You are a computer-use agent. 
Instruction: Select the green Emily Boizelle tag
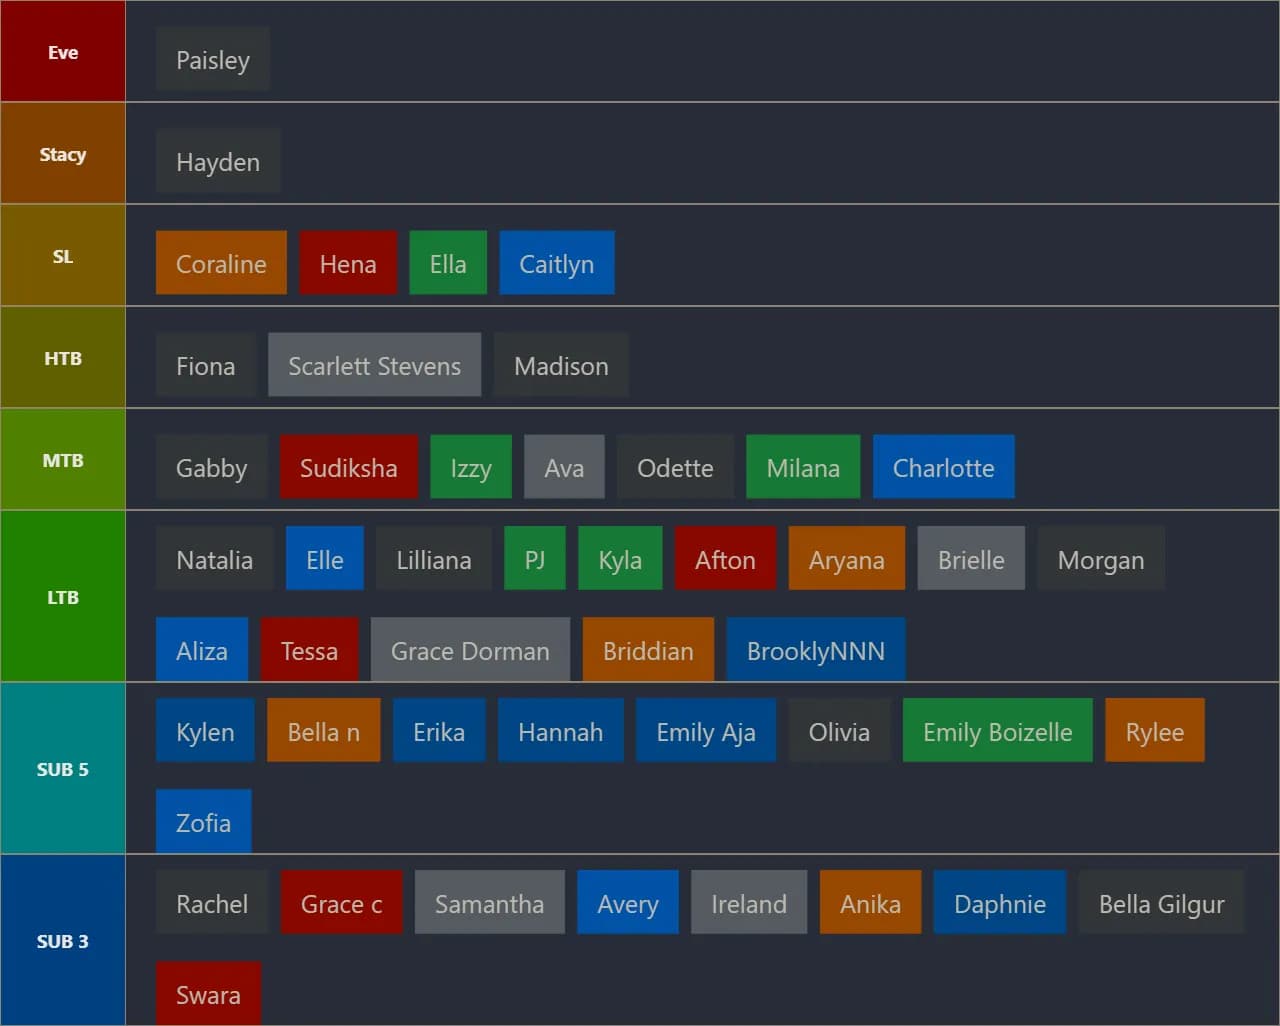point(997,732)
